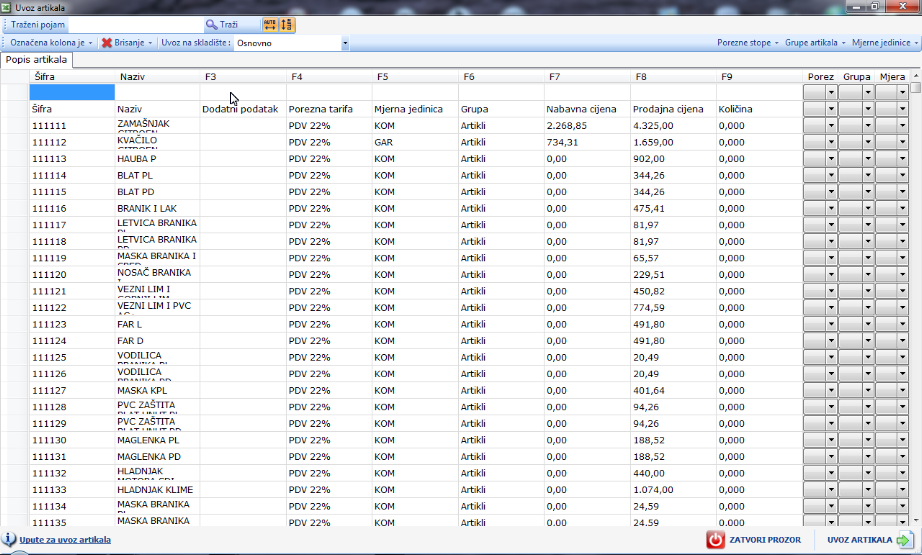Click Excel app icon in title bar
This screenshot has height=555, width=922.
[6, 7]
